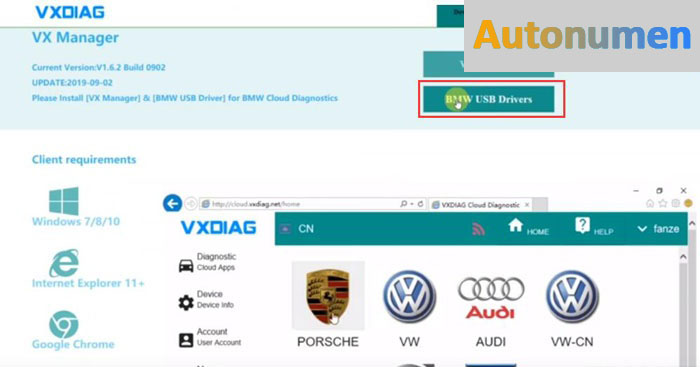
Task: Click the Google Chrome icon
Action: [63, 324]
